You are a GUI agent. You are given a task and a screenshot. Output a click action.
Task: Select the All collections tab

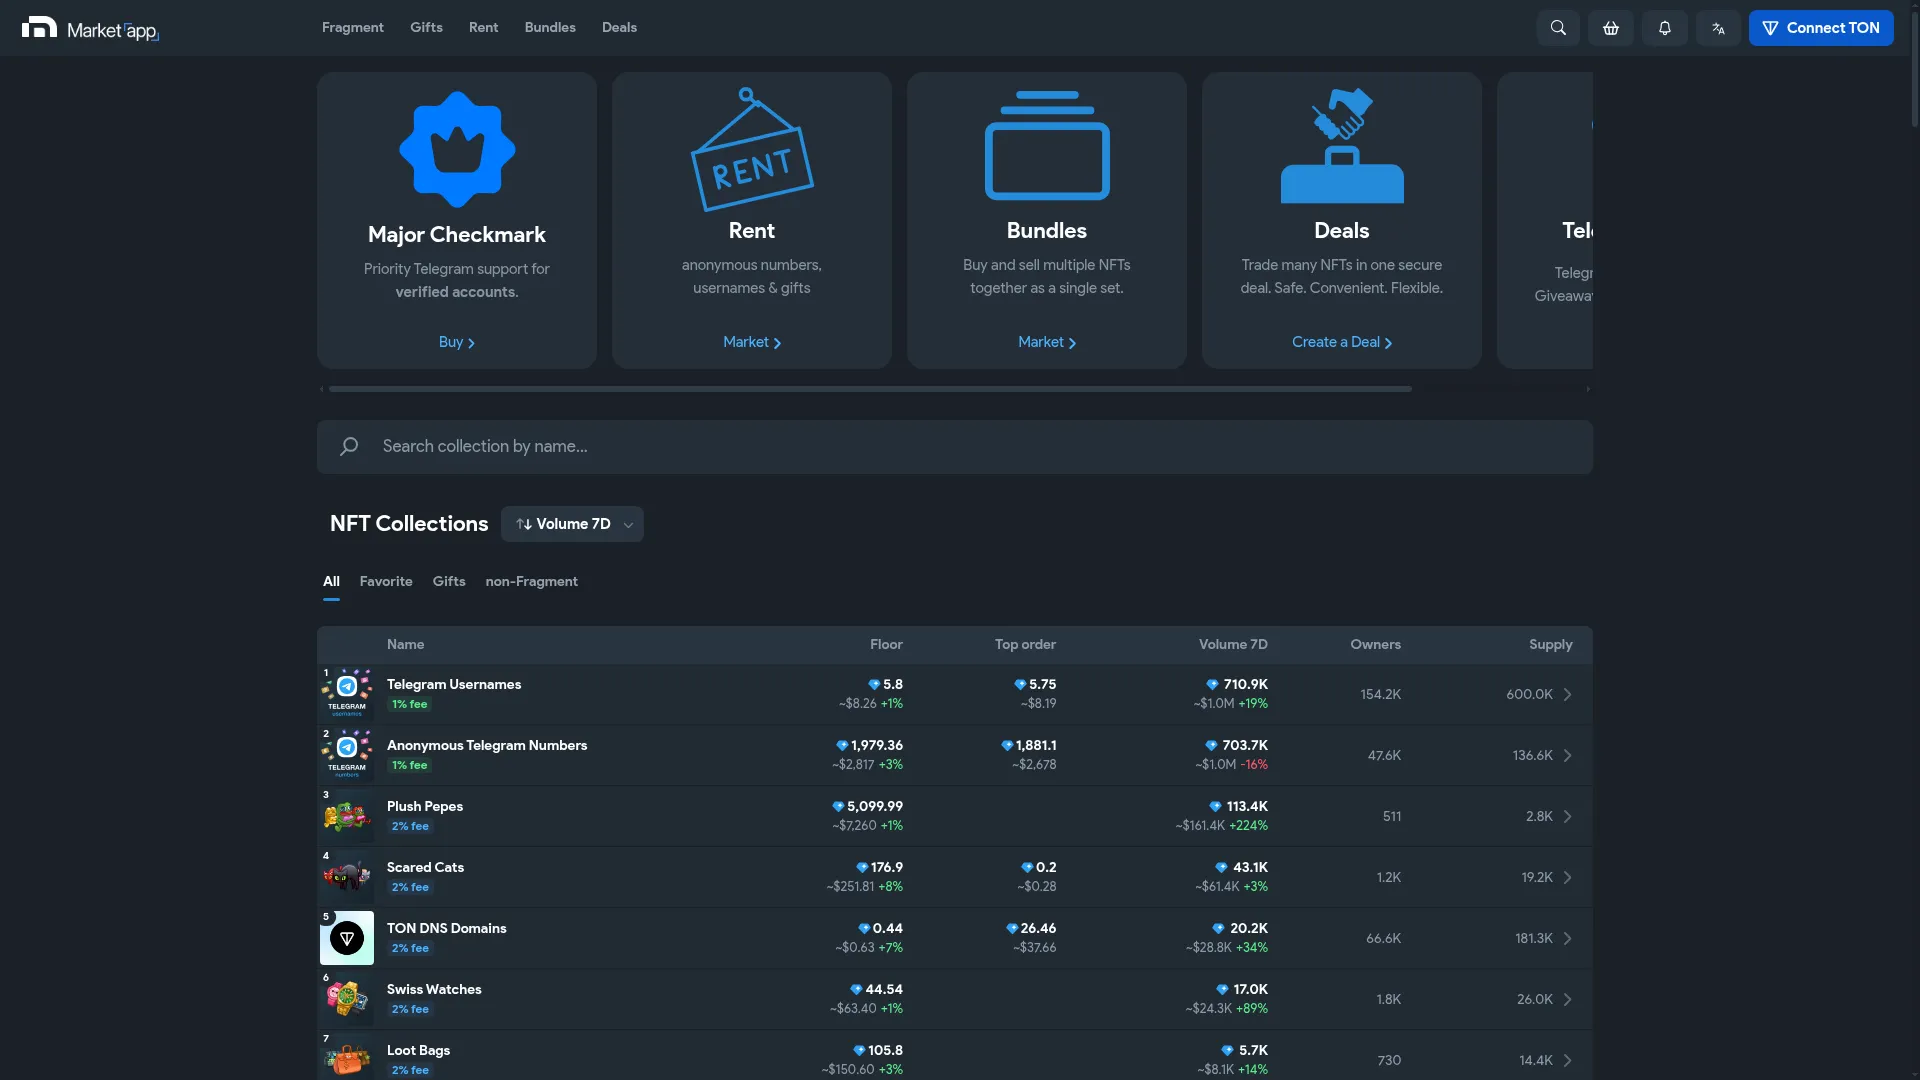331,581
